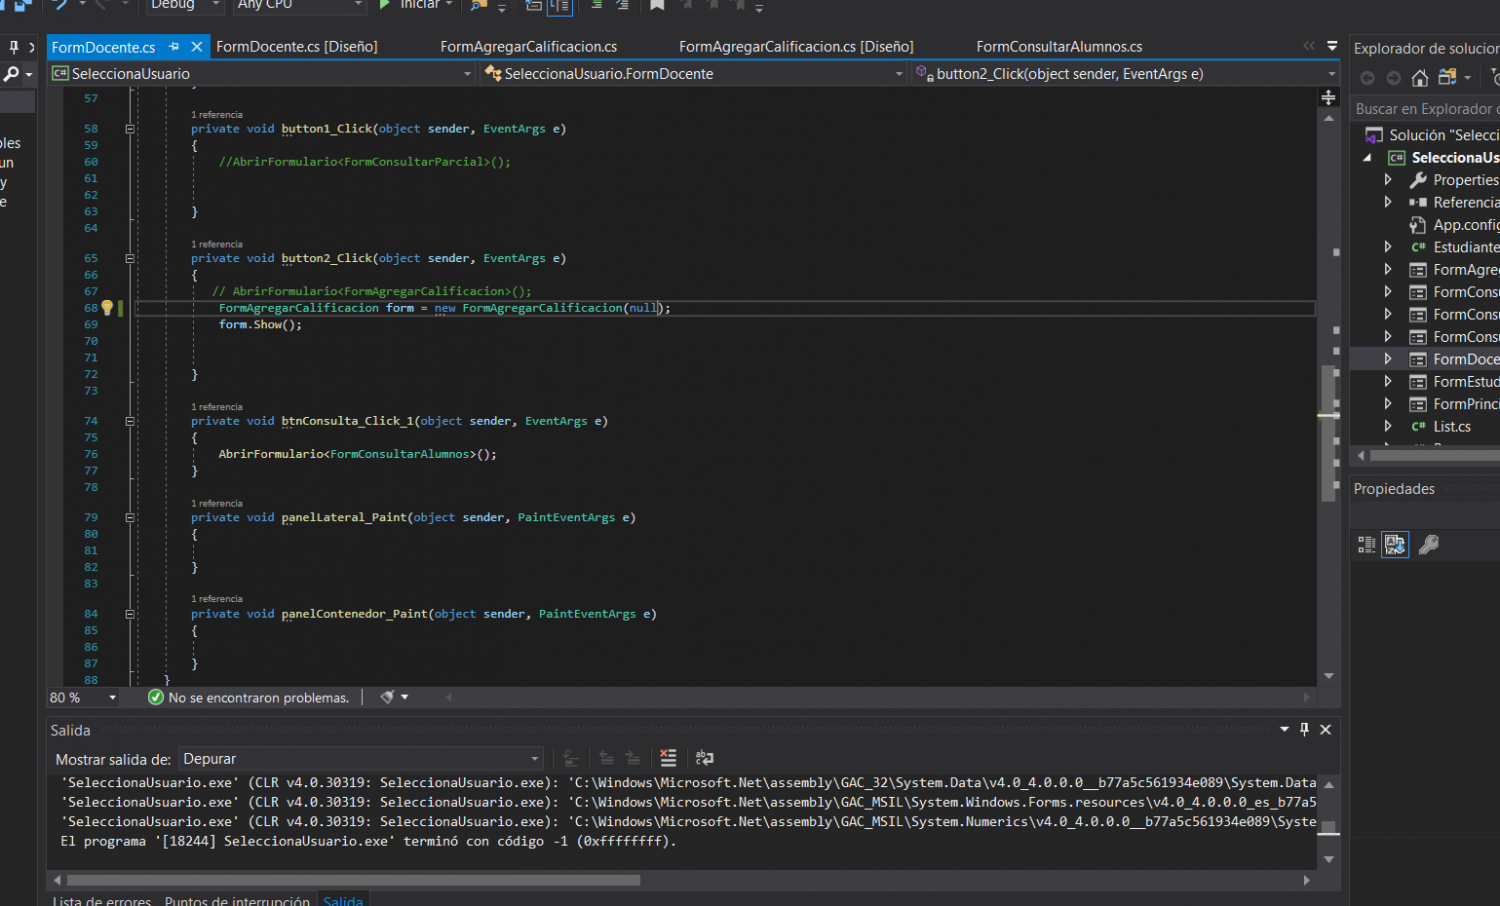The image size is (1500, 906).
Task: Switch to FormConsultarAlumnos.cs tab
Action: click(x=1059, y=47)
